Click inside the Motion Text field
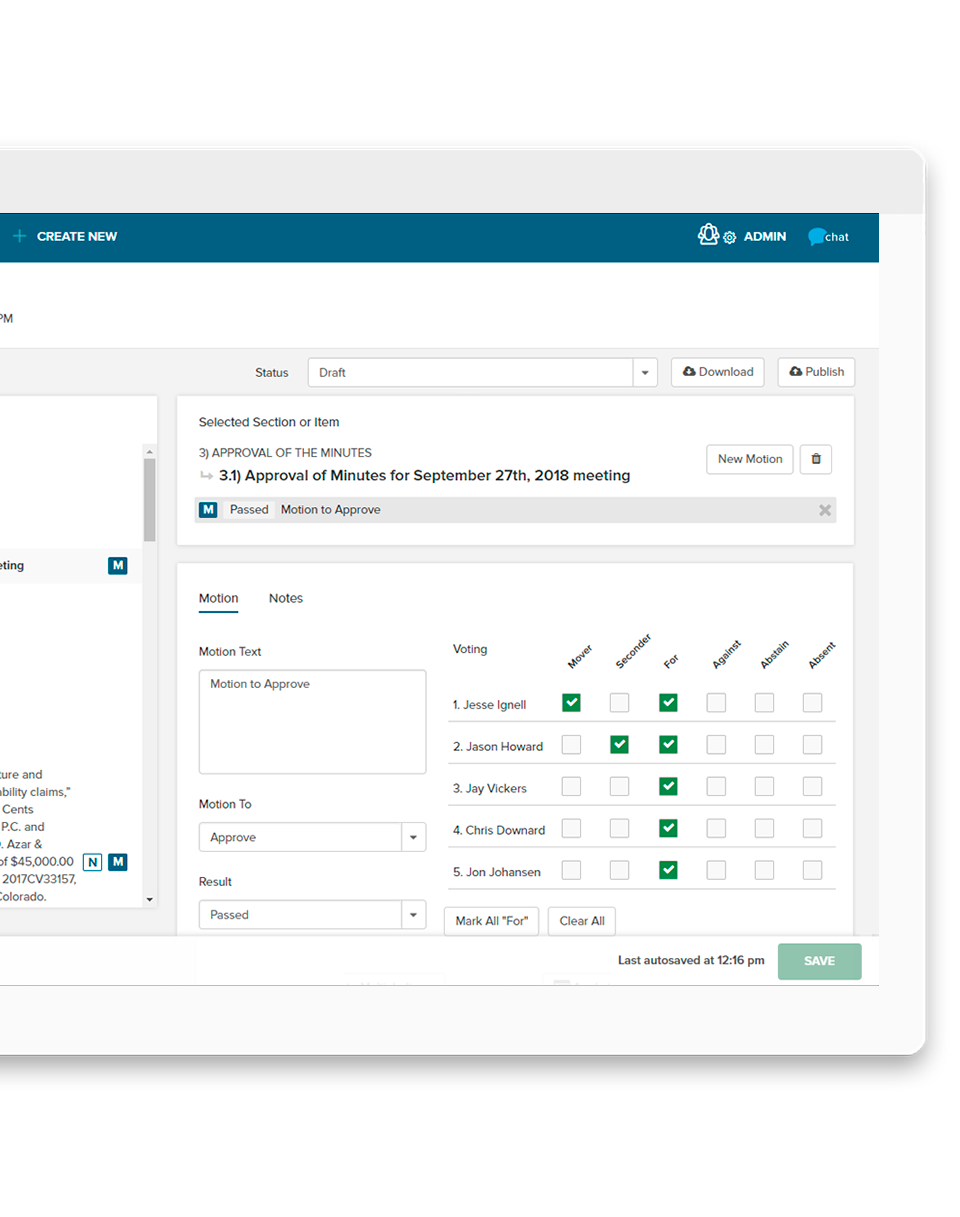Viewport: 960px width, 1217px height. 312,722
